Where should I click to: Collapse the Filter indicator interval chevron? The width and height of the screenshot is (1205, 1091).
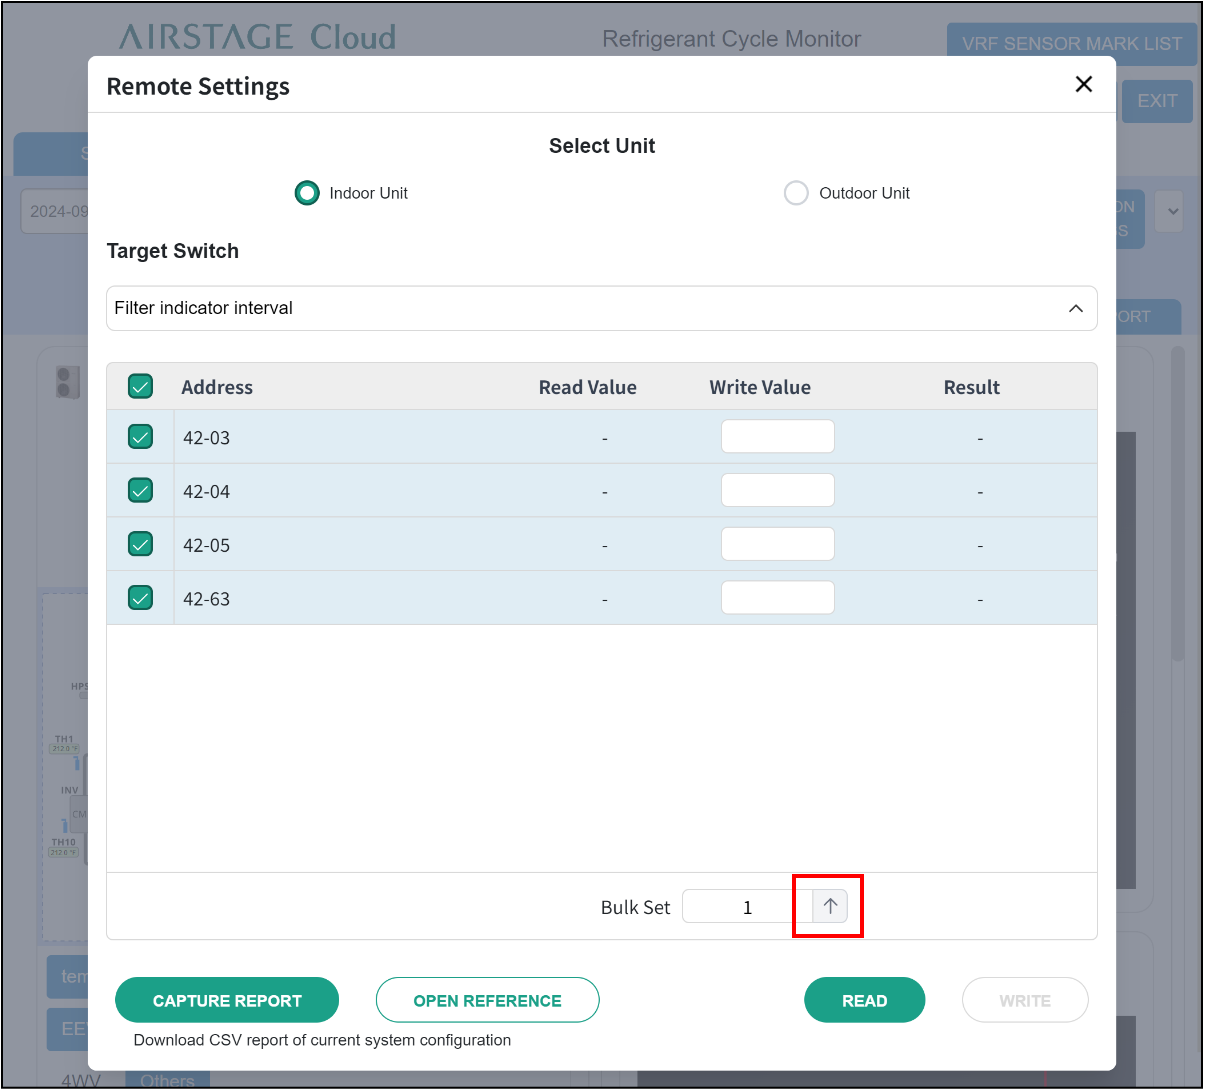point(1075,308)
